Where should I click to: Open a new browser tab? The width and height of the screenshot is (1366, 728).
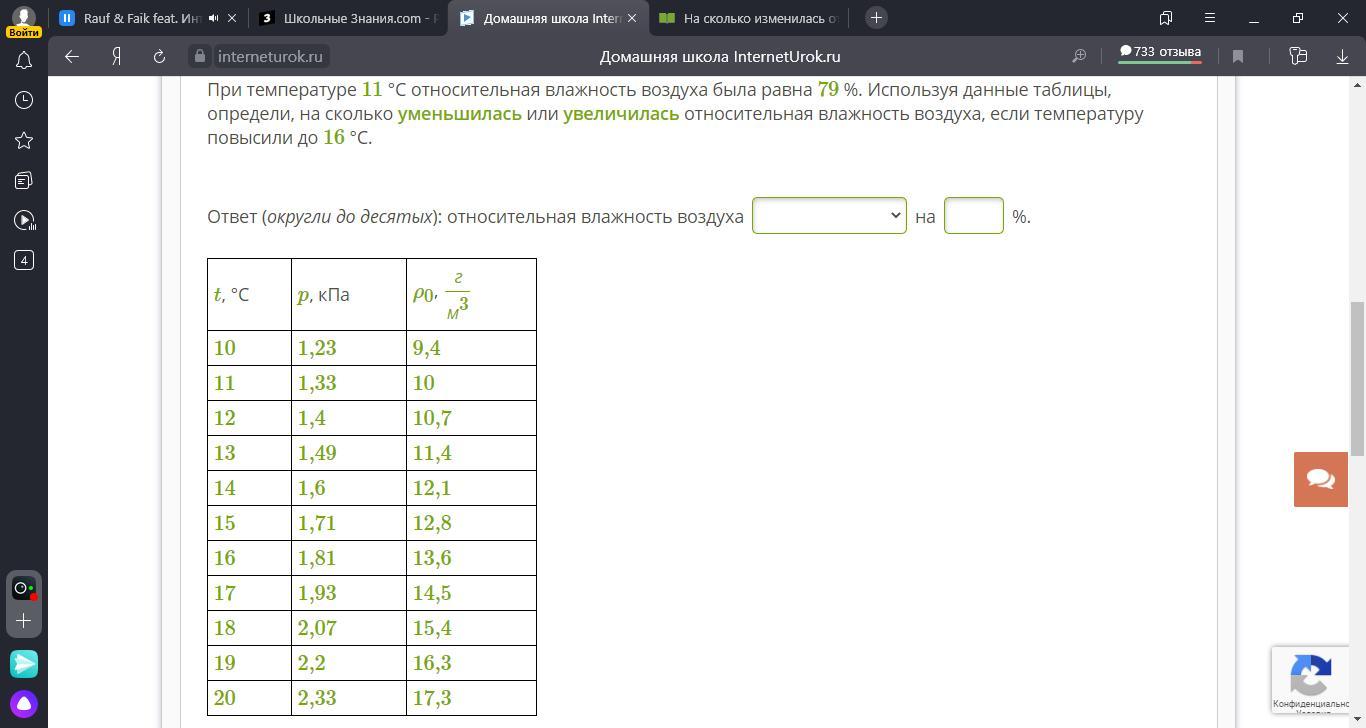click(x=876, y=18)
